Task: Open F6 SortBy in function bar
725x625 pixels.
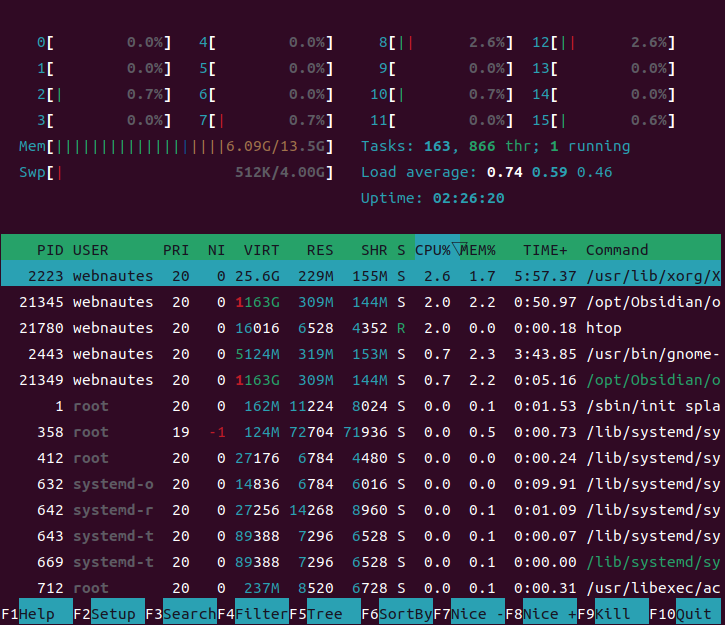Action: click(x=397, y=613)
